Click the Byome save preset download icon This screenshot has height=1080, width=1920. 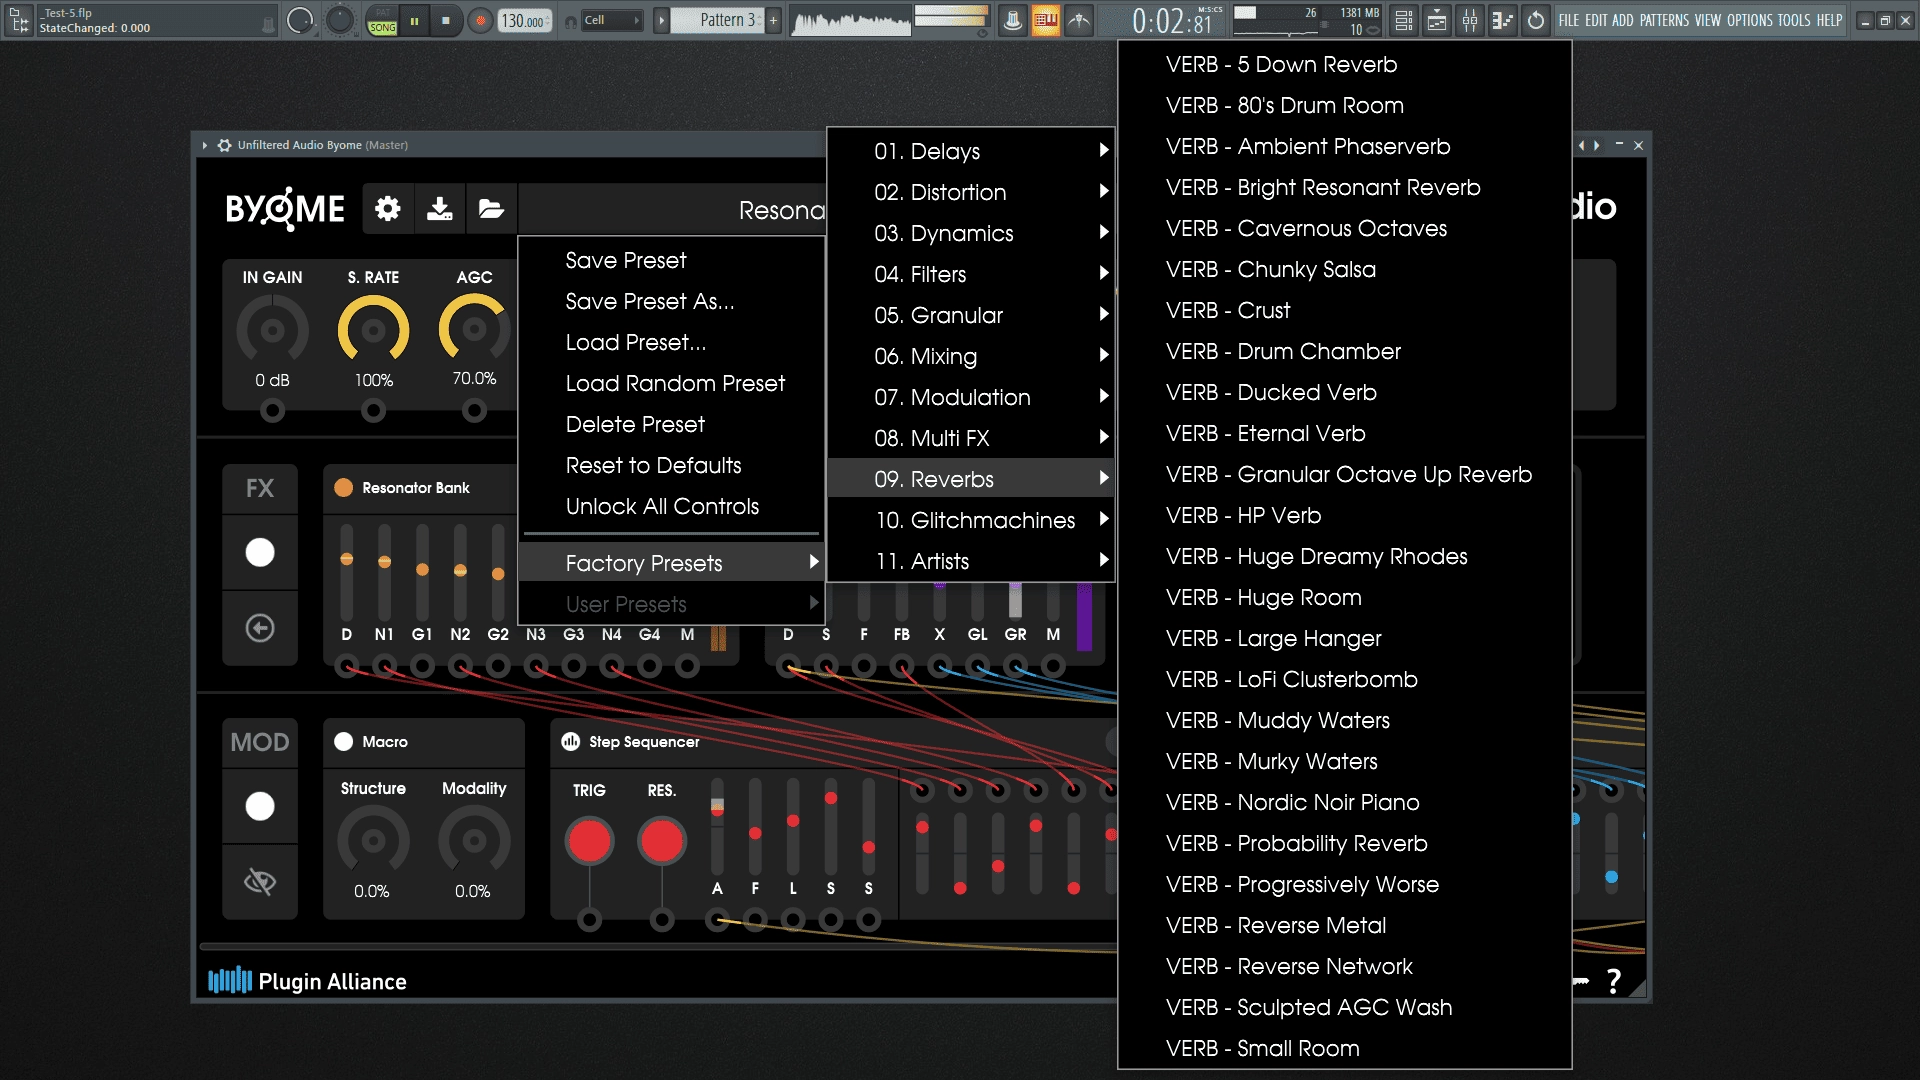click(439, 208)
